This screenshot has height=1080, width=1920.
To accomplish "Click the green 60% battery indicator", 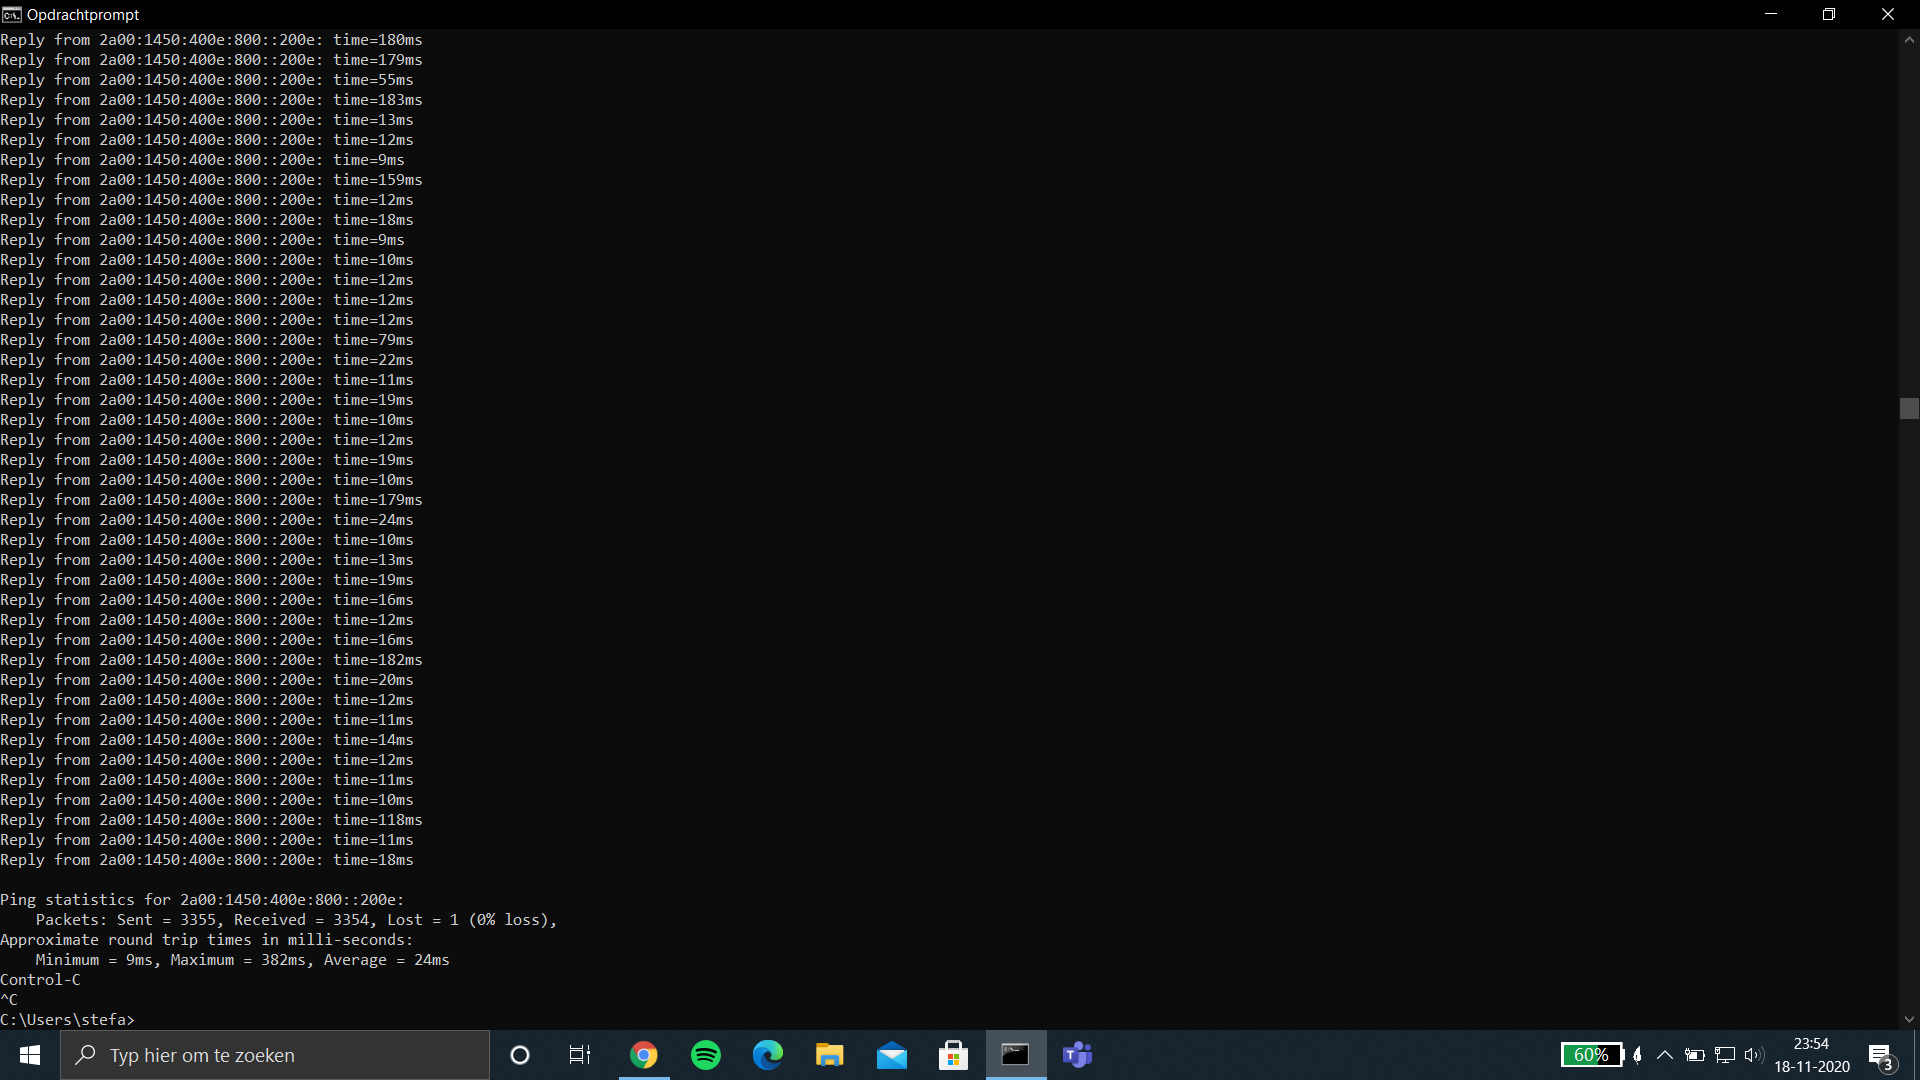I will pyautogui.click(x=1592, y=1055).
